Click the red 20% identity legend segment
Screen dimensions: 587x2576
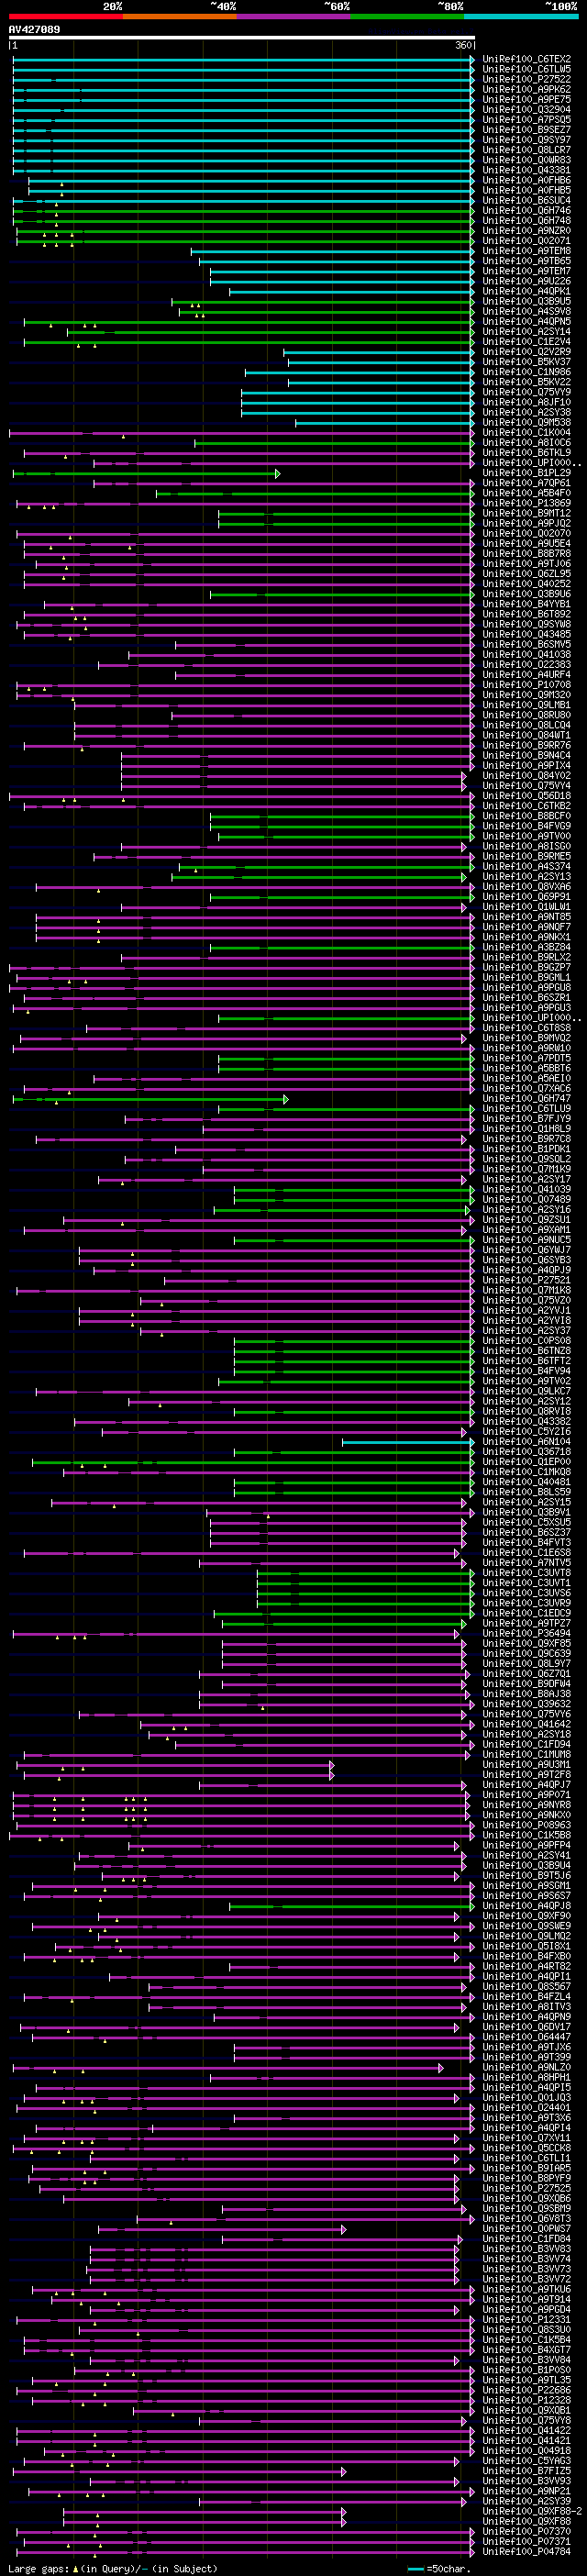click(65, 16)
